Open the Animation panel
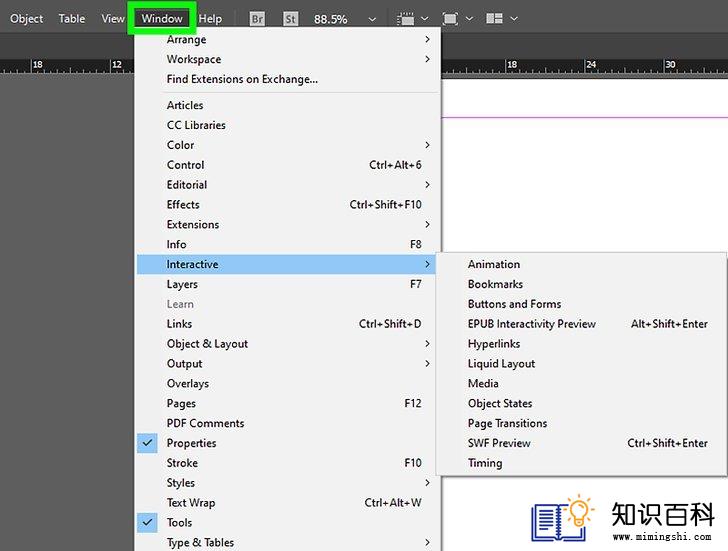Viewport: 728px width, 551px height. click(x=581, y=264)
